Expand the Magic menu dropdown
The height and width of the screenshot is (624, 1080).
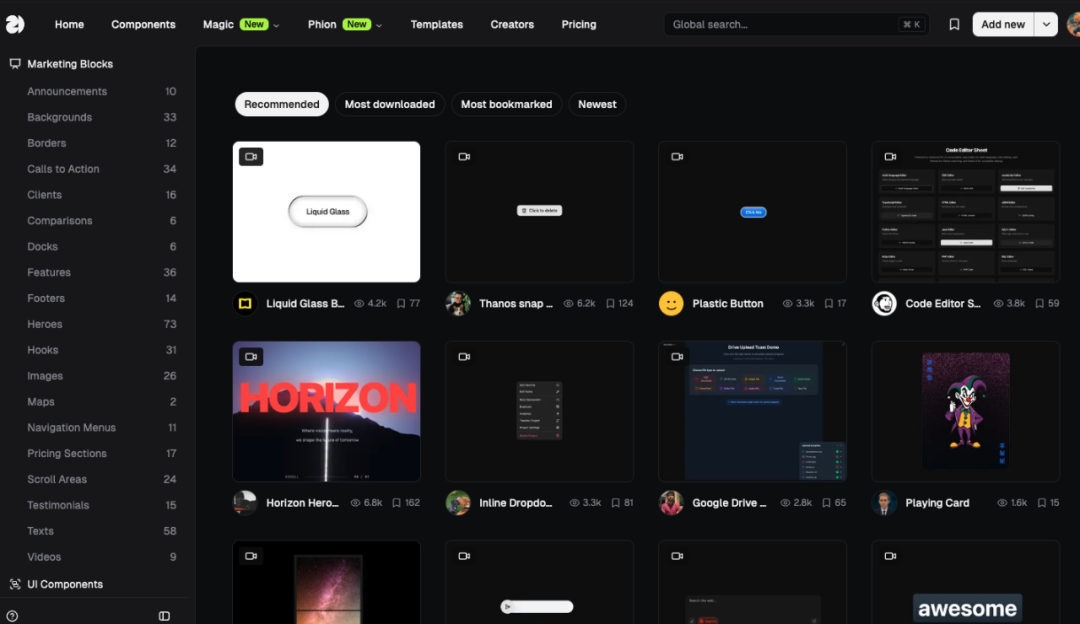pyautogui.click(x=276, y=25)
